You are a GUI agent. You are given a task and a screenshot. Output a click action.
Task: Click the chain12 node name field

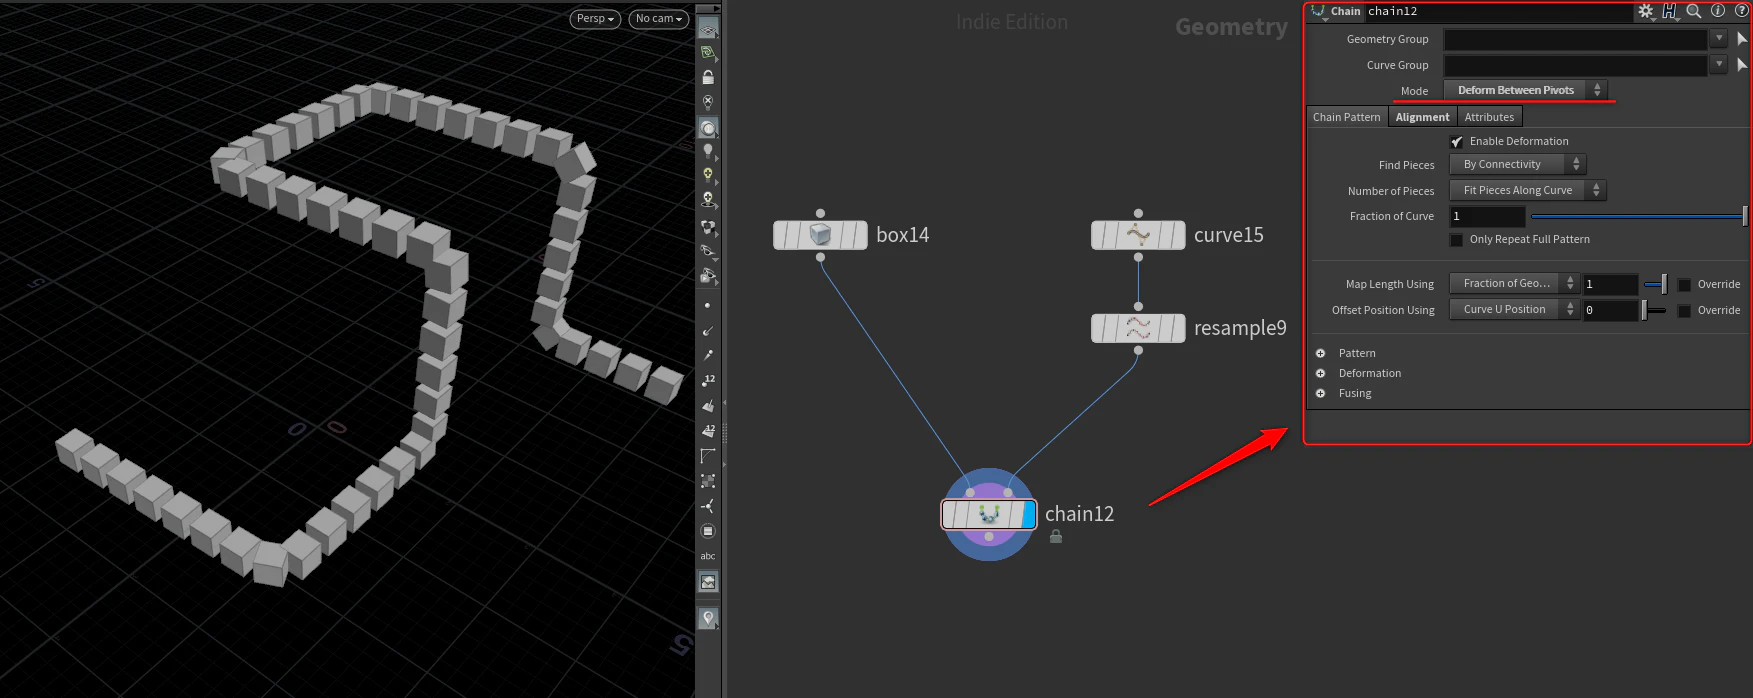click(1498, 11)
